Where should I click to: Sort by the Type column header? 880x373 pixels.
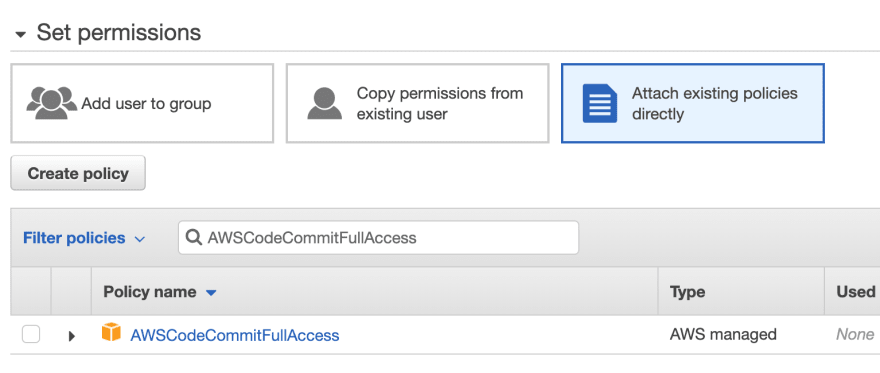pos(688,292)
